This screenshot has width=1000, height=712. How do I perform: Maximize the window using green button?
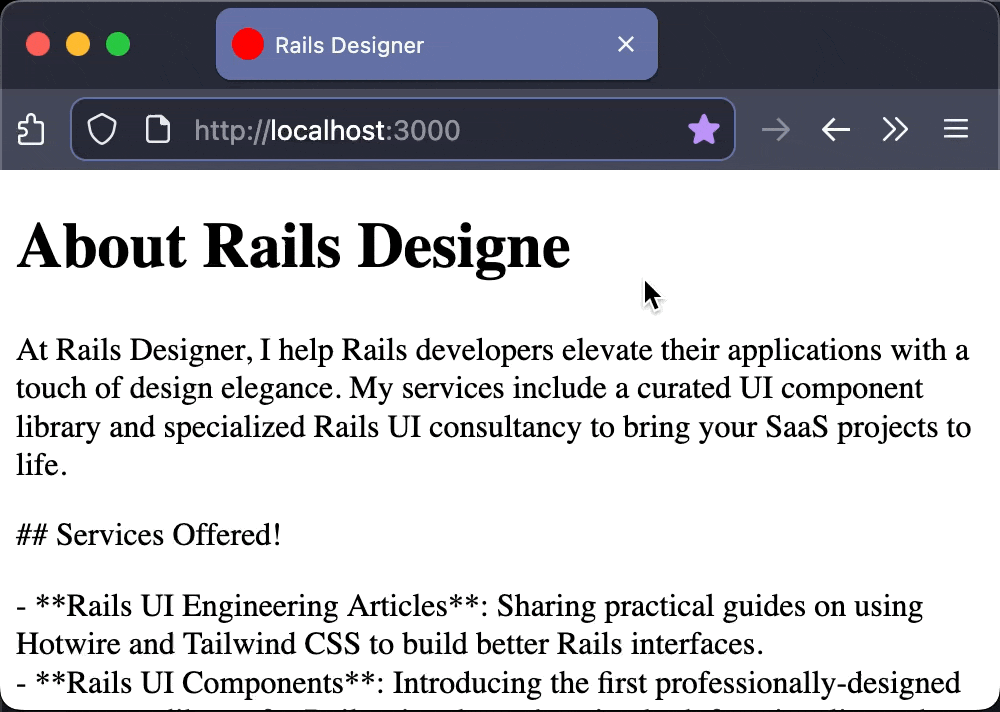pyautogui.click(x=118, y=45)
